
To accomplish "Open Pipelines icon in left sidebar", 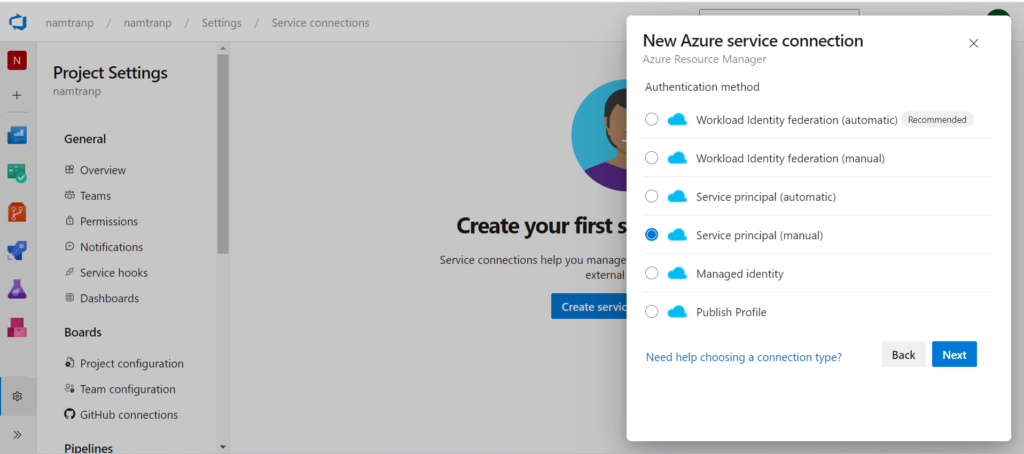I will click(x=17, y=250).
